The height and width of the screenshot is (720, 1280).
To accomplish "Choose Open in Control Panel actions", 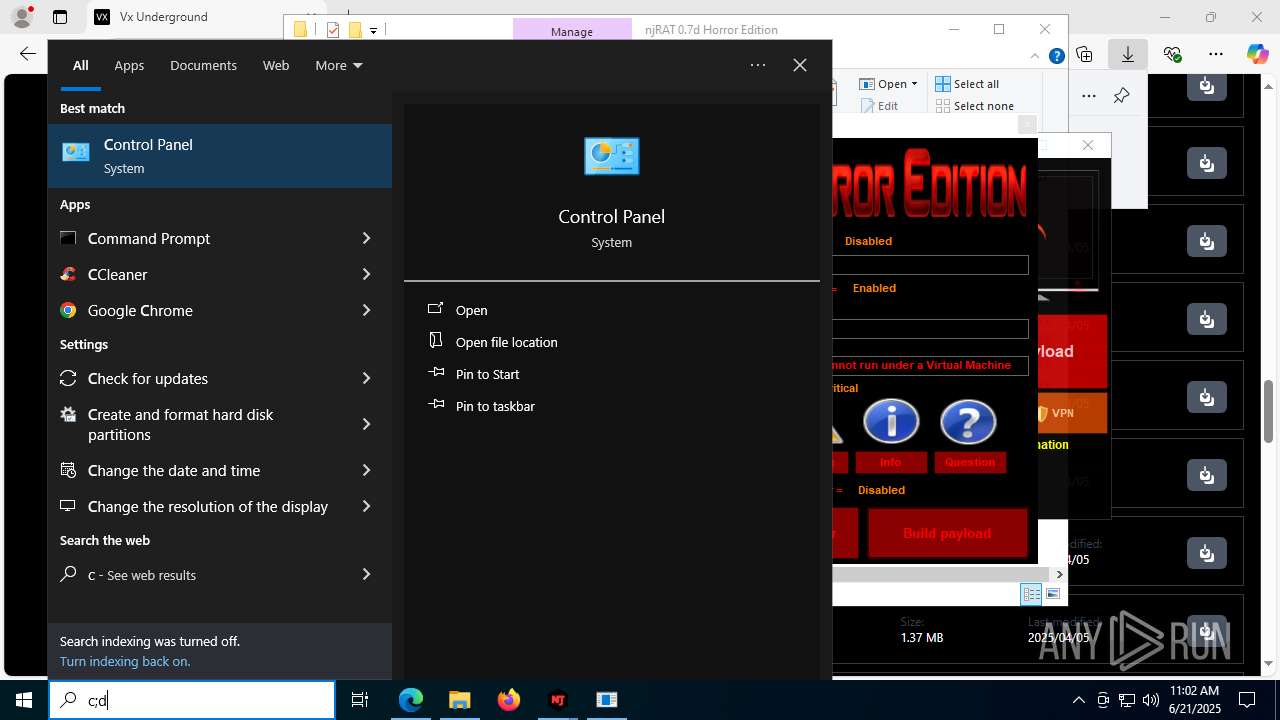I will (x=471, y=310).
